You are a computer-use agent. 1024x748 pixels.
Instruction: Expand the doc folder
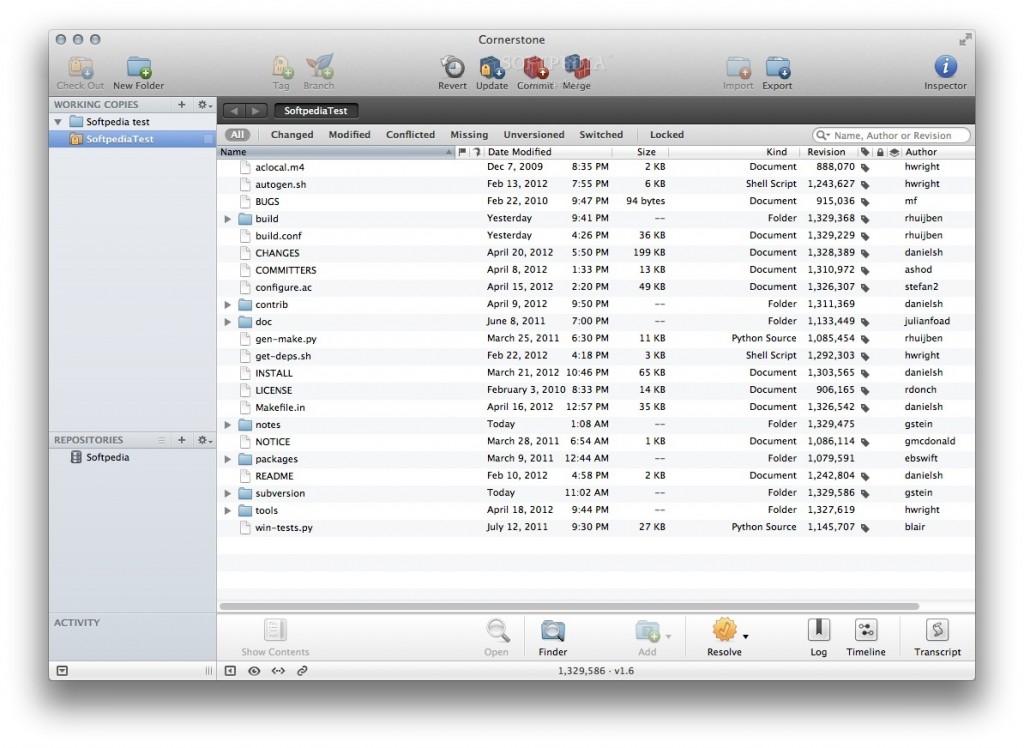pos(227,322)
